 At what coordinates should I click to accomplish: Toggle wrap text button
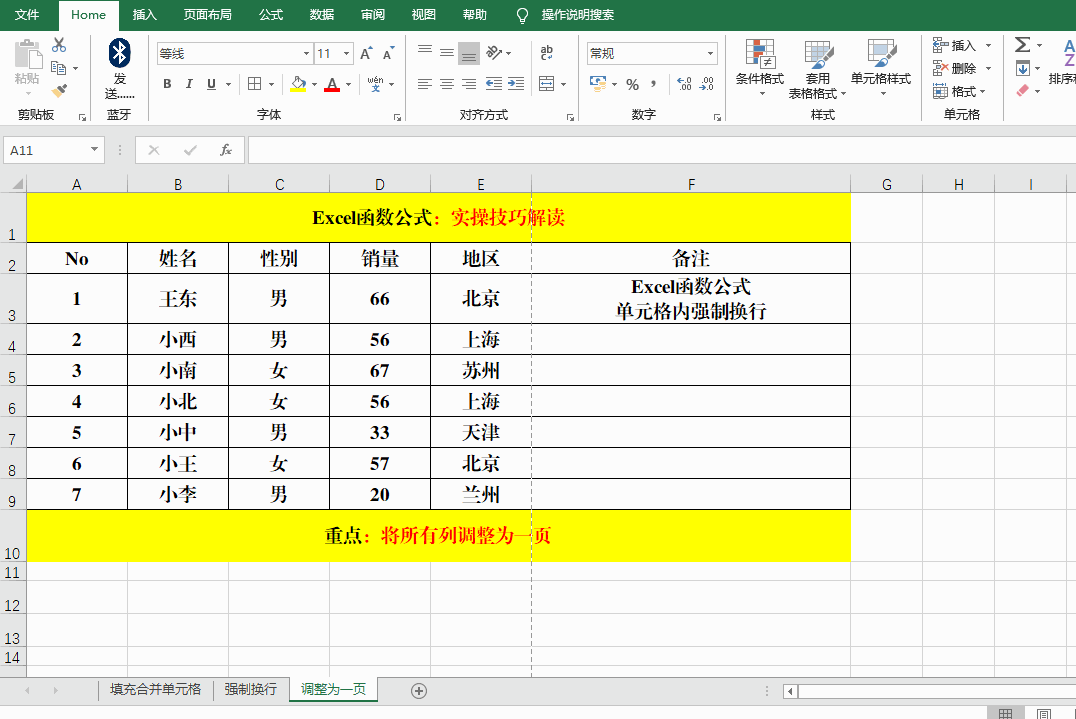tap(547, 53)
